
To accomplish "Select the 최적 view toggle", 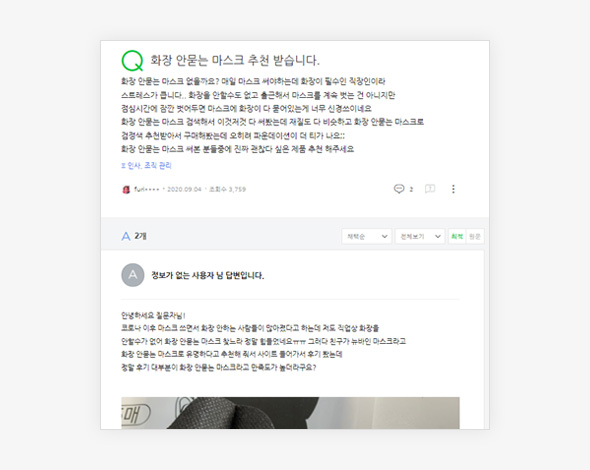I will click(457, 236).
